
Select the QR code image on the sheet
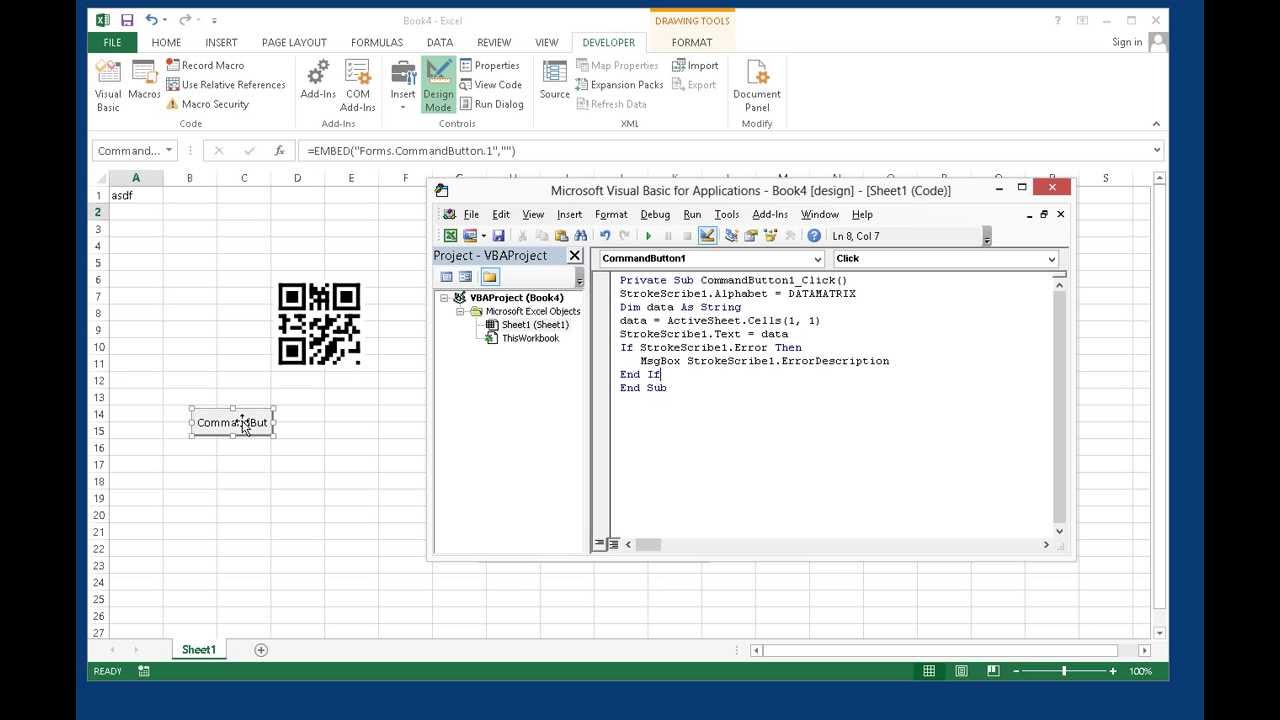319,324
